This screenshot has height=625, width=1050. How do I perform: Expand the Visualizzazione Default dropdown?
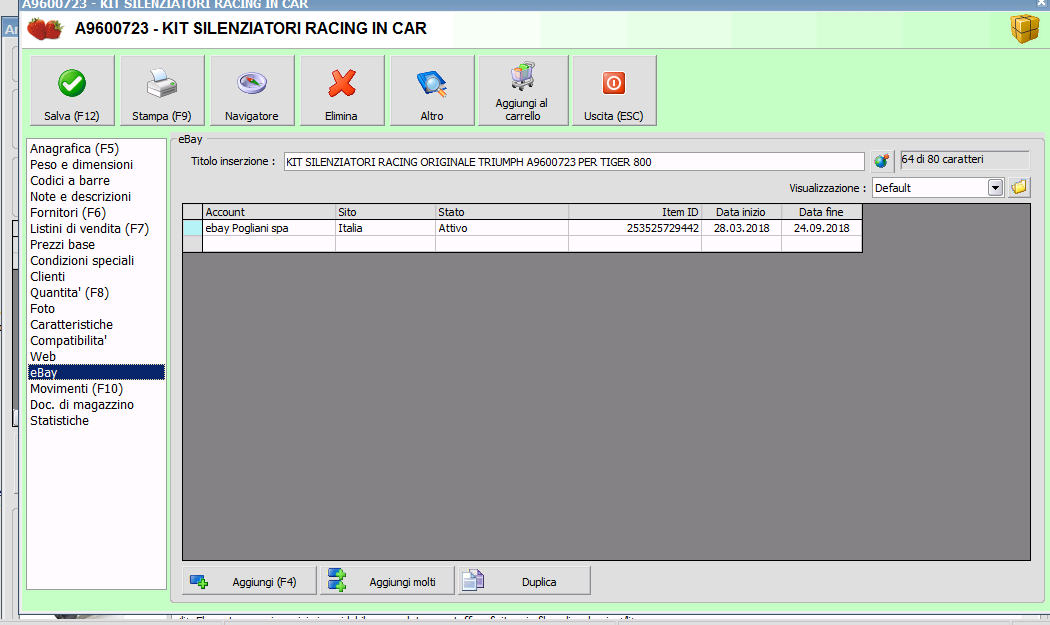[995, 187]
